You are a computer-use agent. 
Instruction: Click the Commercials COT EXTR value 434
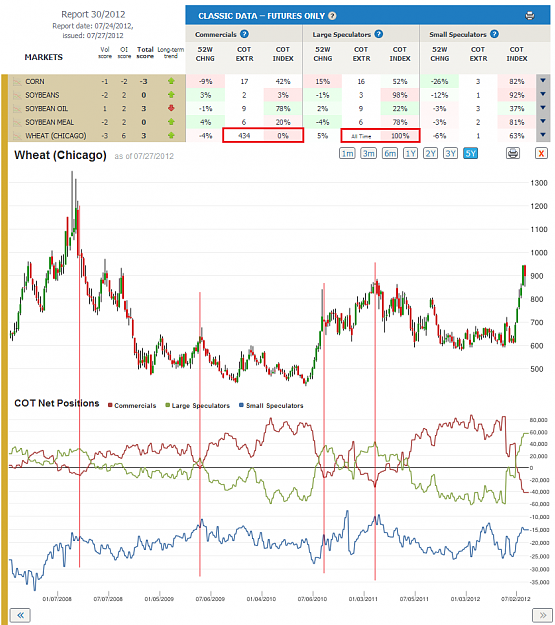(x=244, y=136)
